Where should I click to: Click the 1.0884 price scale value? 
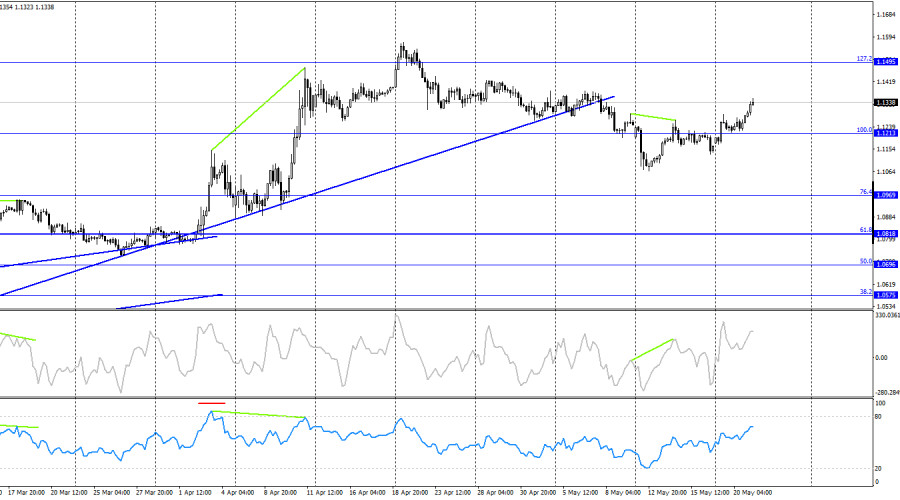886,217
